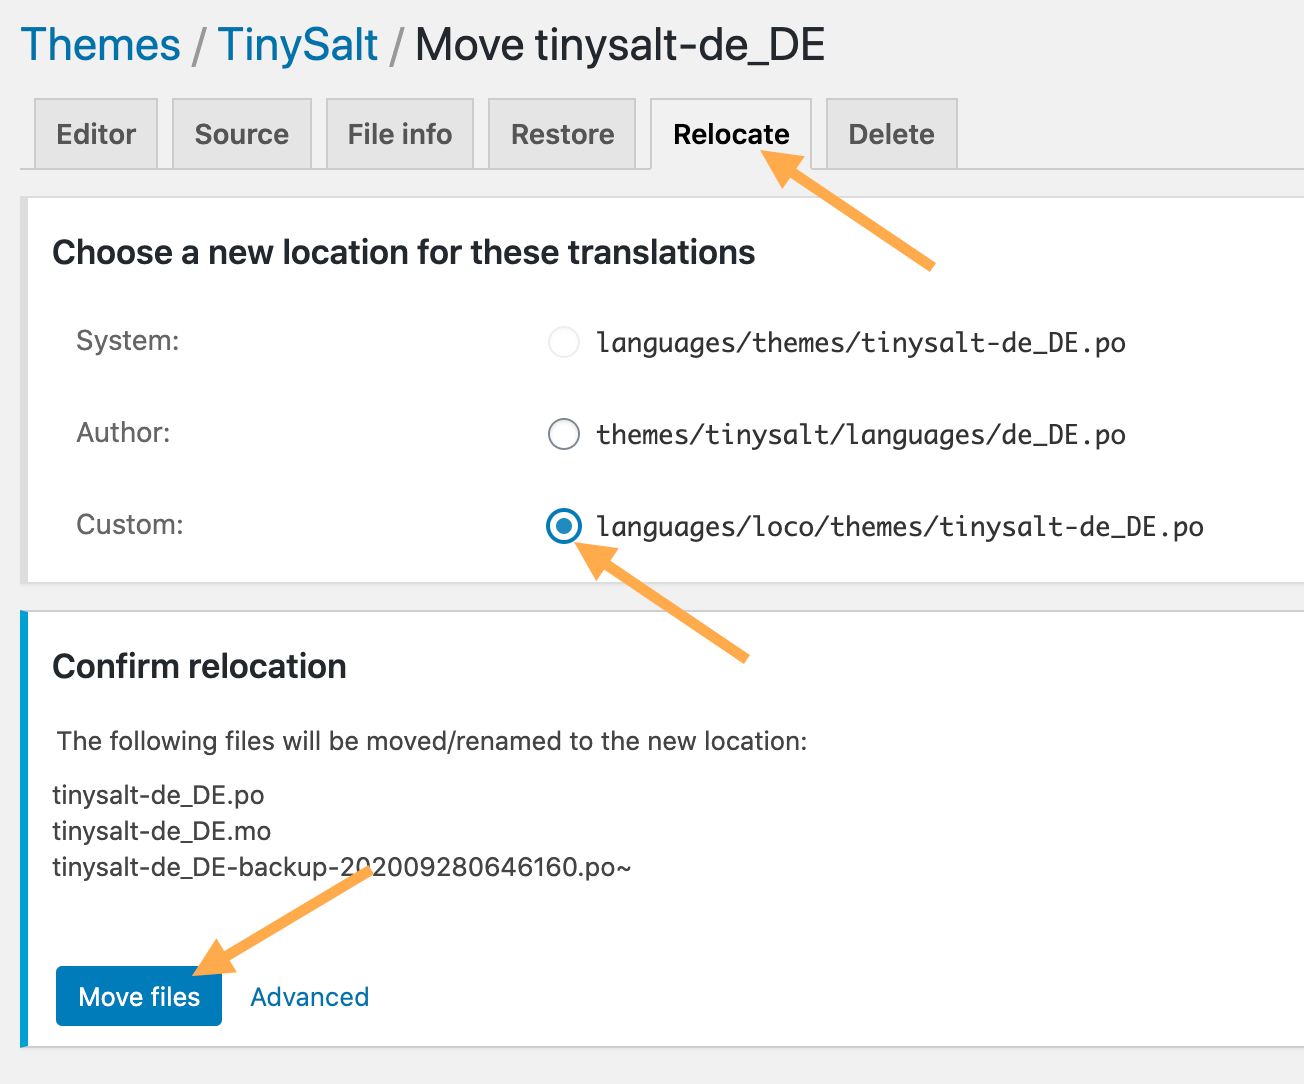The image size is (1304, 1084).
Task: Select the System location radio button
Action: point(563,342)
